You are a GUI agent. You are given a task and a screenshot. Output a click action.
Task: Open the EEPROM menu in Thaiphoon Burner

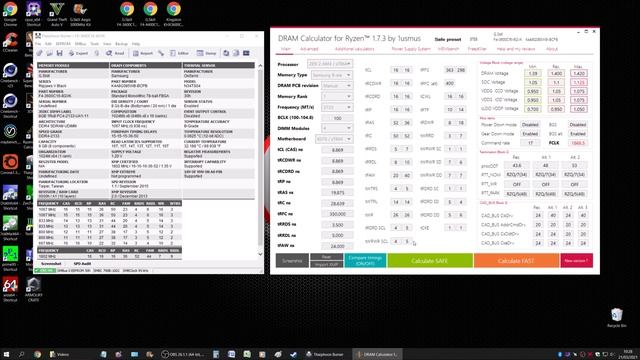click(63, 44)
